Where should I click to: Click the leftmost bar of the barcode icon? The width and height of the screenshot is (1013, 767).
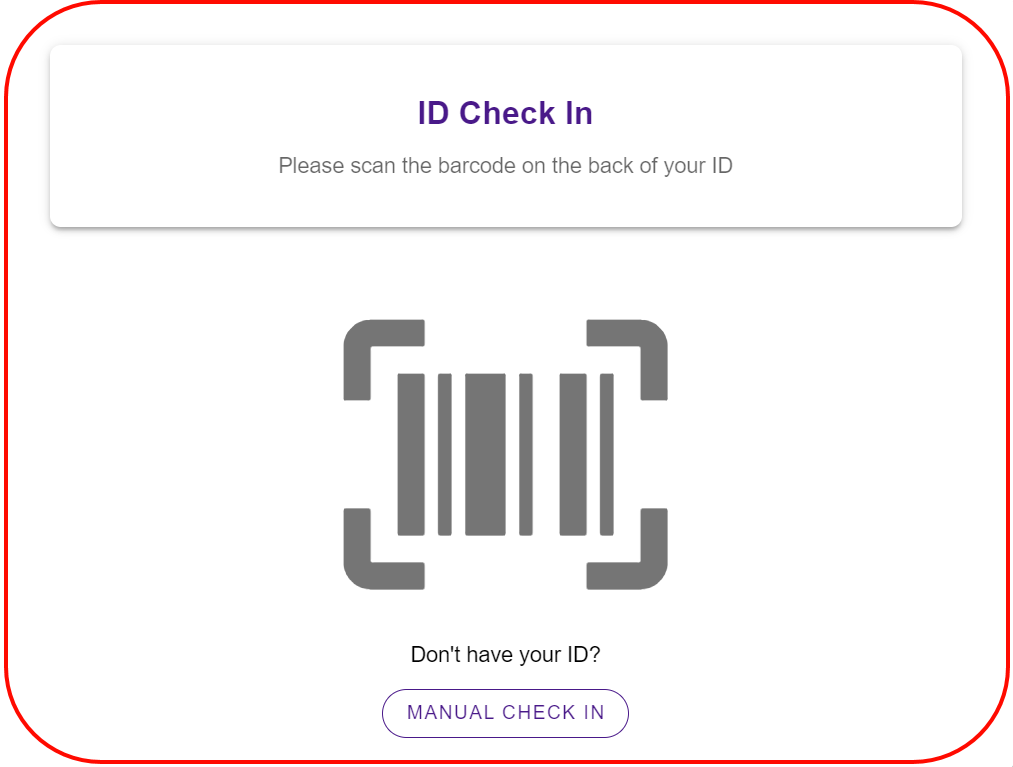(x=411, y=454)
